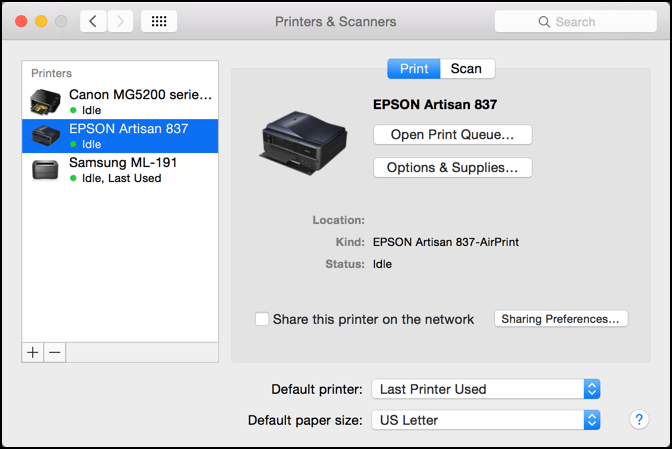The height and width of the screenshot is (449, 672).
Task: Select EPSON Artisan 837 name in list
Action: [x=129, y=129]
